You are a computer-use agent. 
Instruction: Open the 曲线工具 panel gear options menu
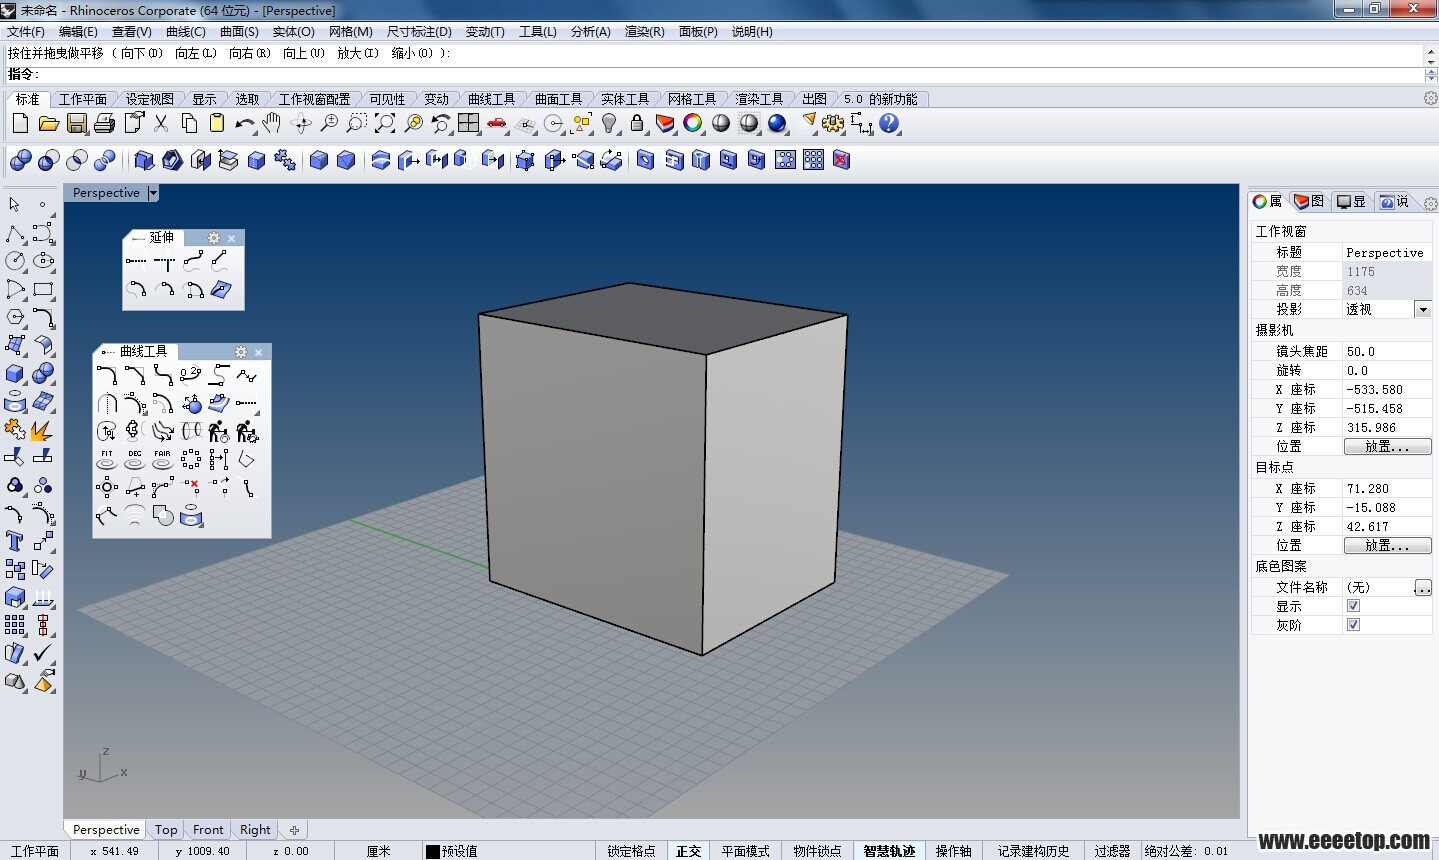click(x=240, y=352)
